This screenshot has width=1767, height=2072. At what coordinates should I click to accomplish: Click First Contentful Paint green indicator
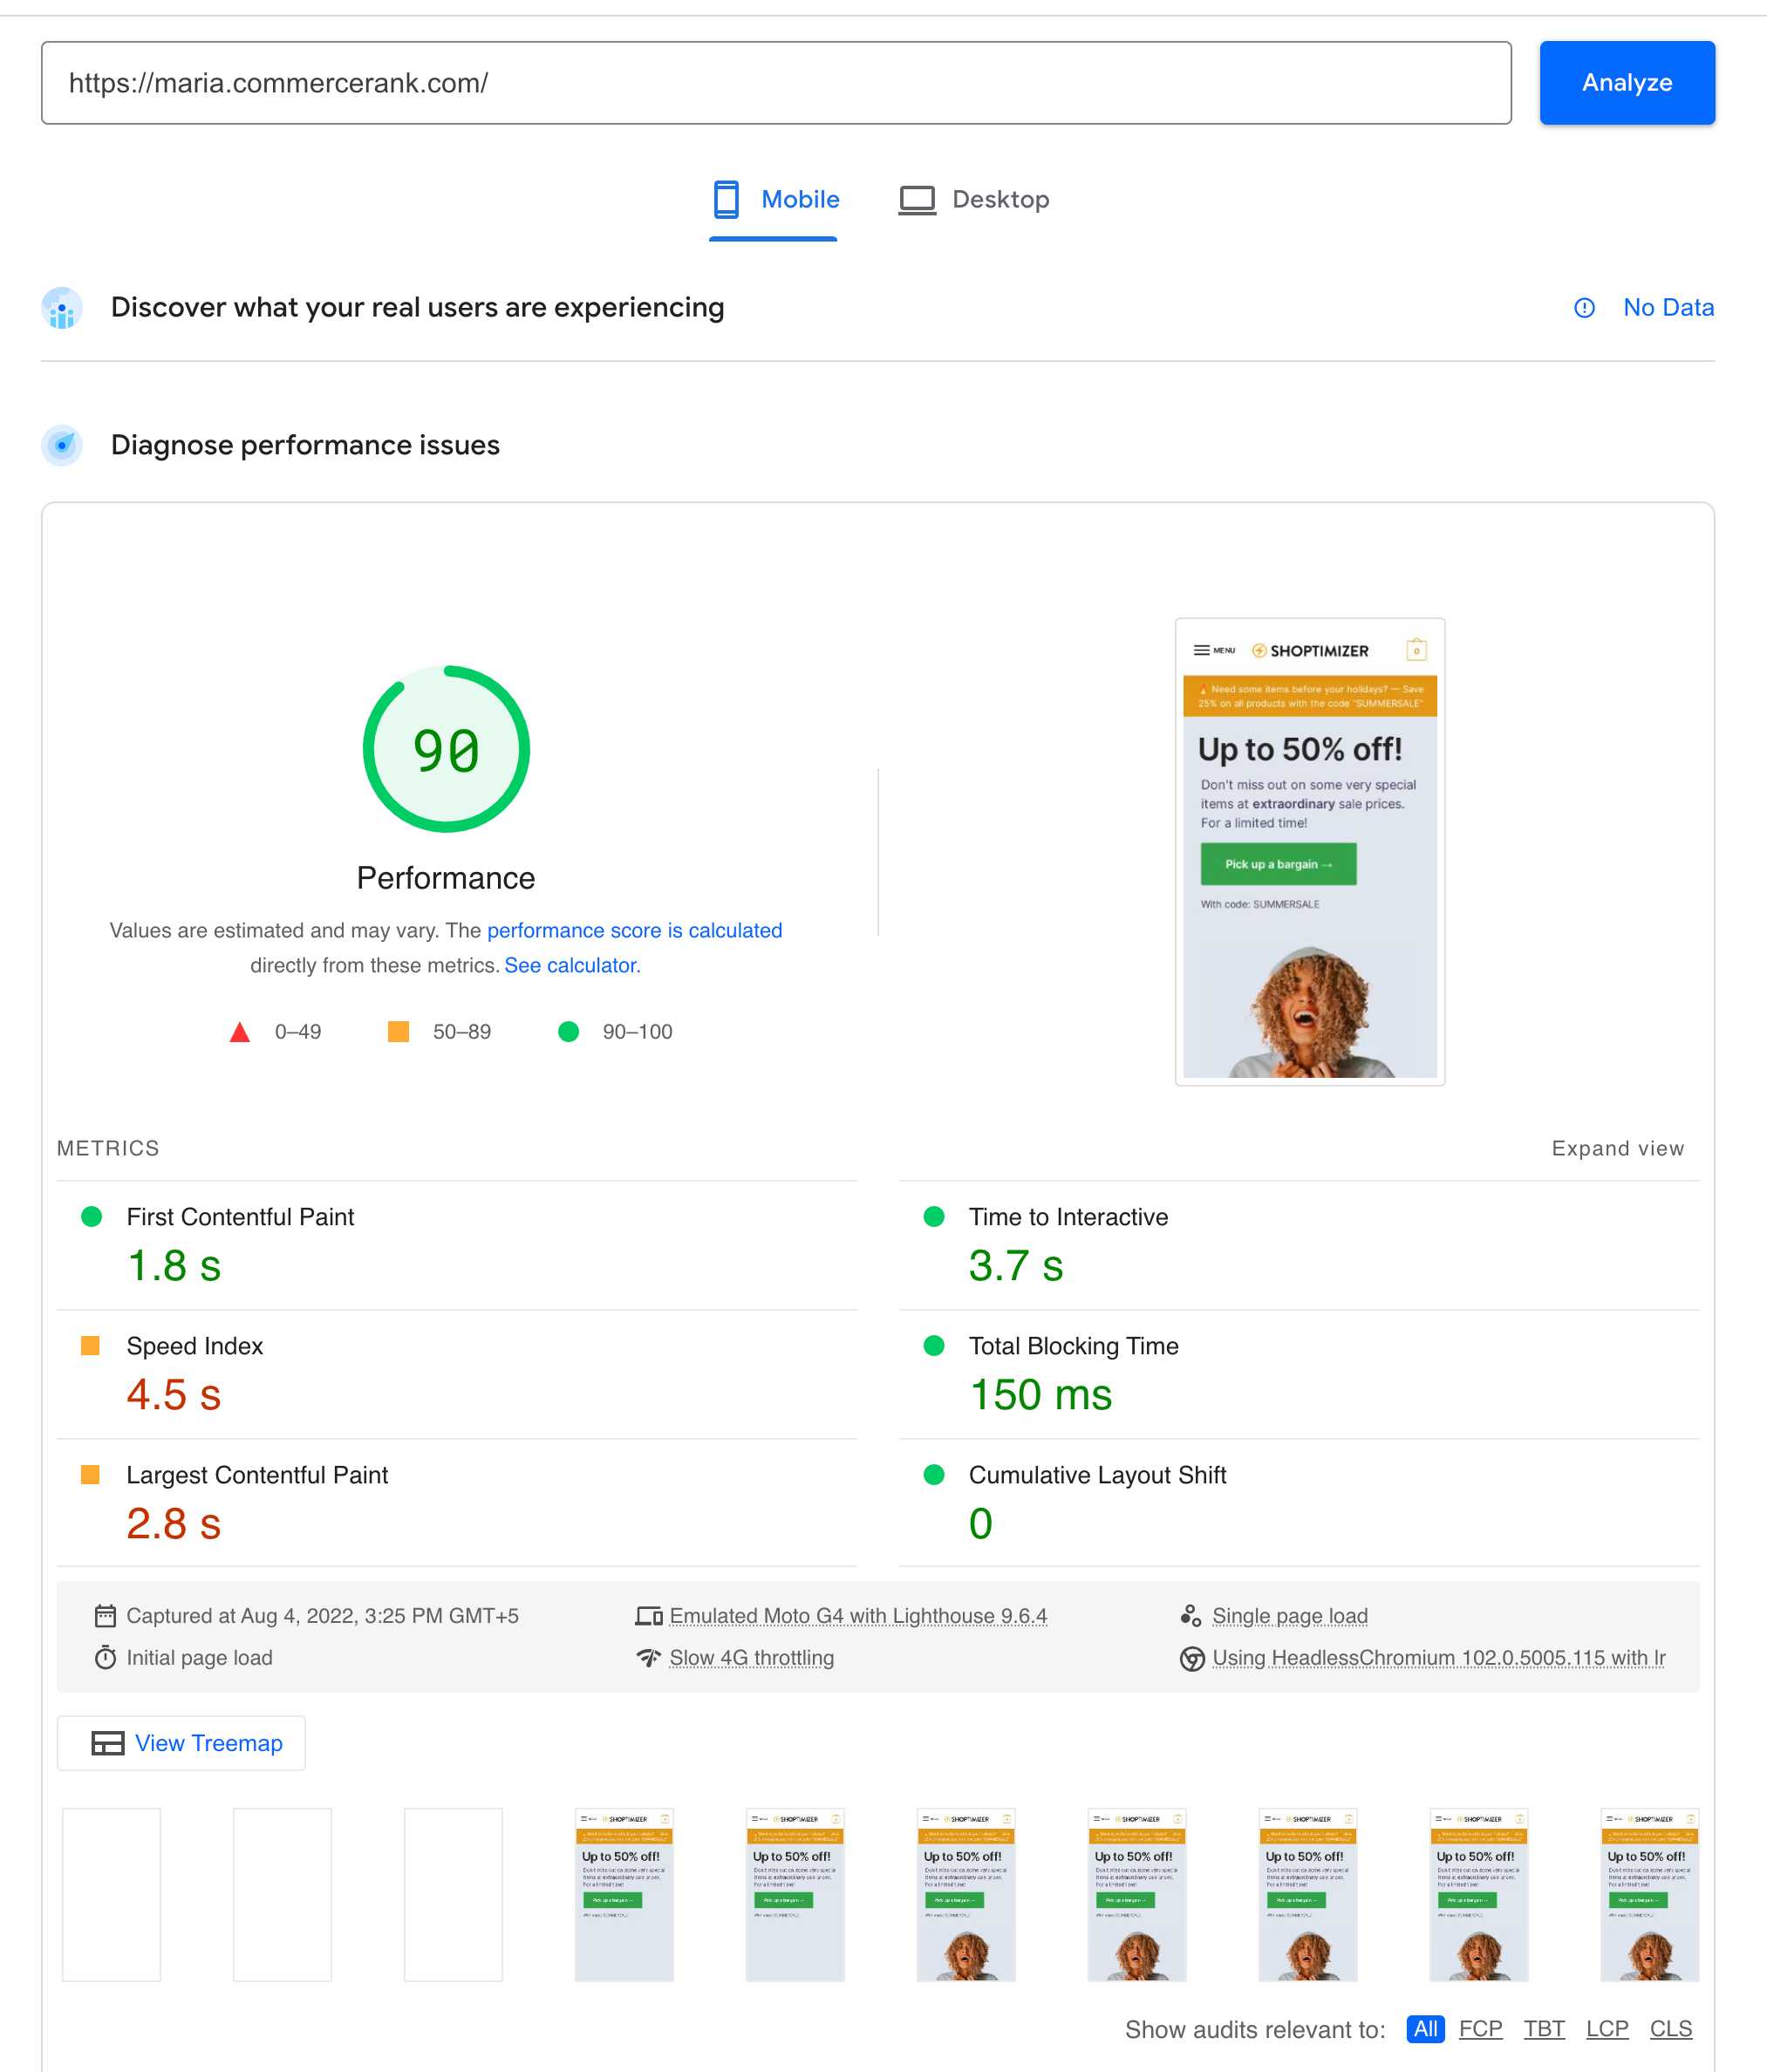point(91,1216)
